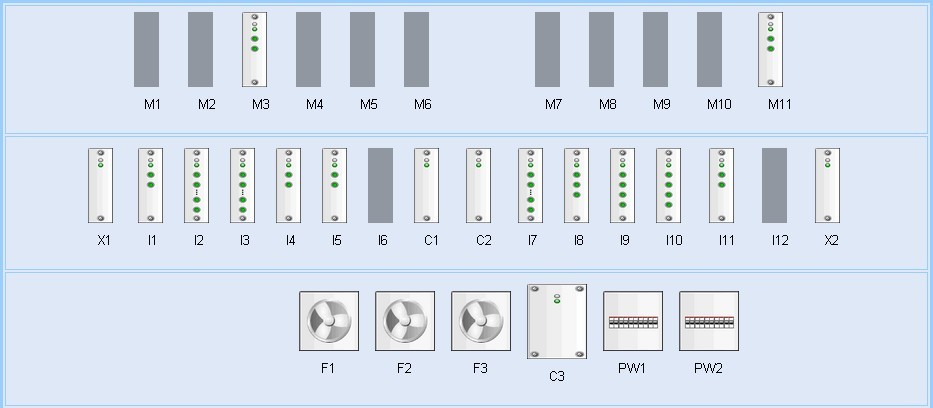
Task: Select the I2 interface card
Action: [196, 186]
